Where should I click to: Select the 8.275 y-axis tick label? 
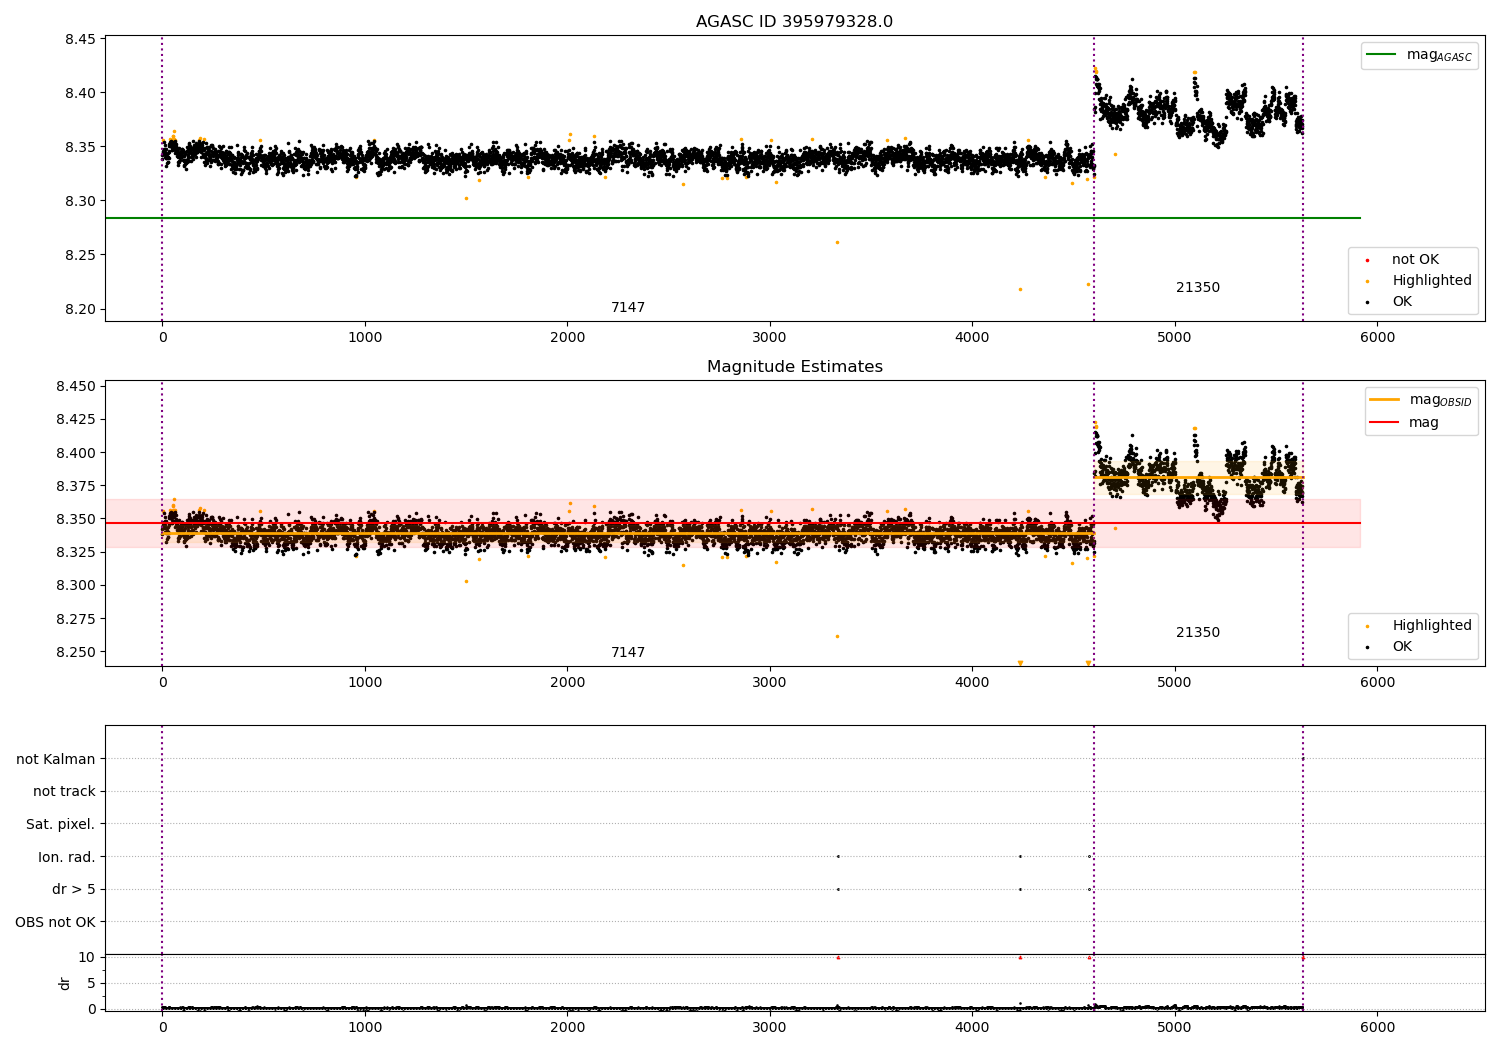[76, 619]
